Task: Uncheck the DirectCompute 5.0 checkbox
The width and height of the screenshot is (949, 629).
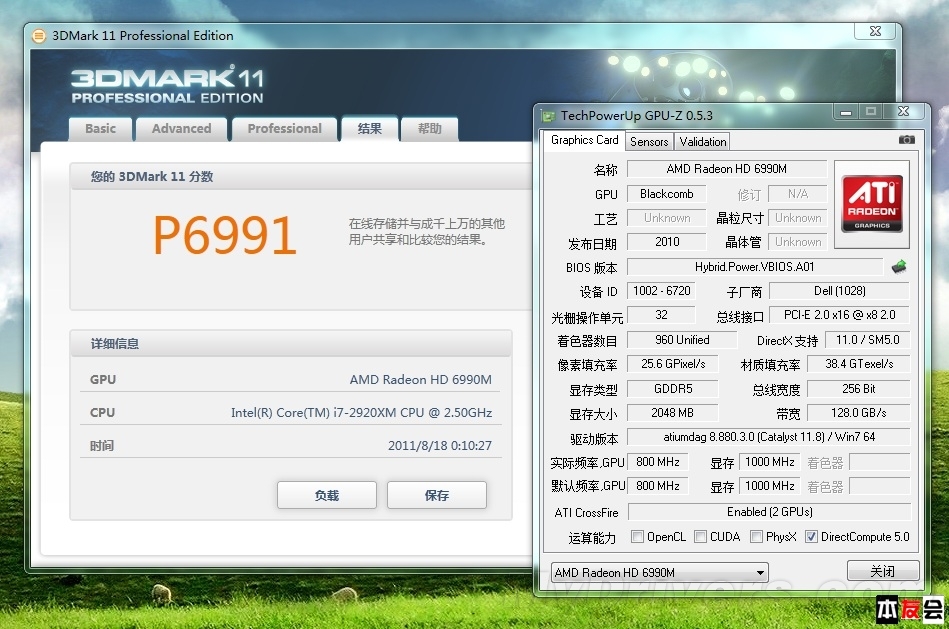Action: (811, 537)
